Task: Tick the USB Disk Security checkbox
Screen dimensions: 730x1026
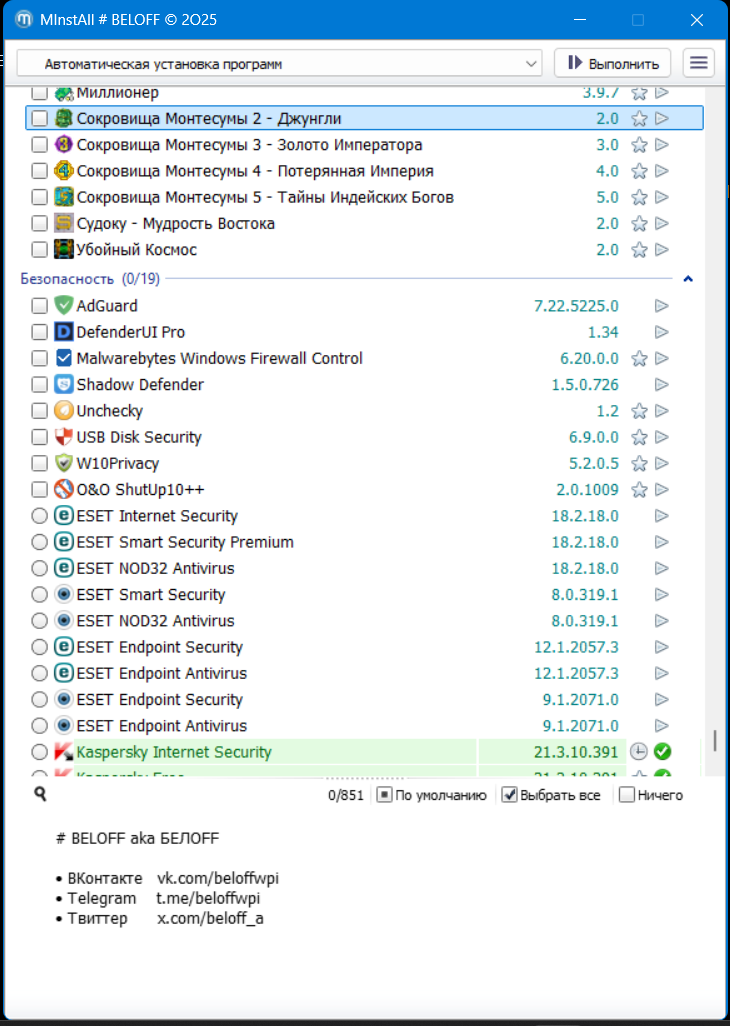Action: pyautogui.click(x=39, y=437)
